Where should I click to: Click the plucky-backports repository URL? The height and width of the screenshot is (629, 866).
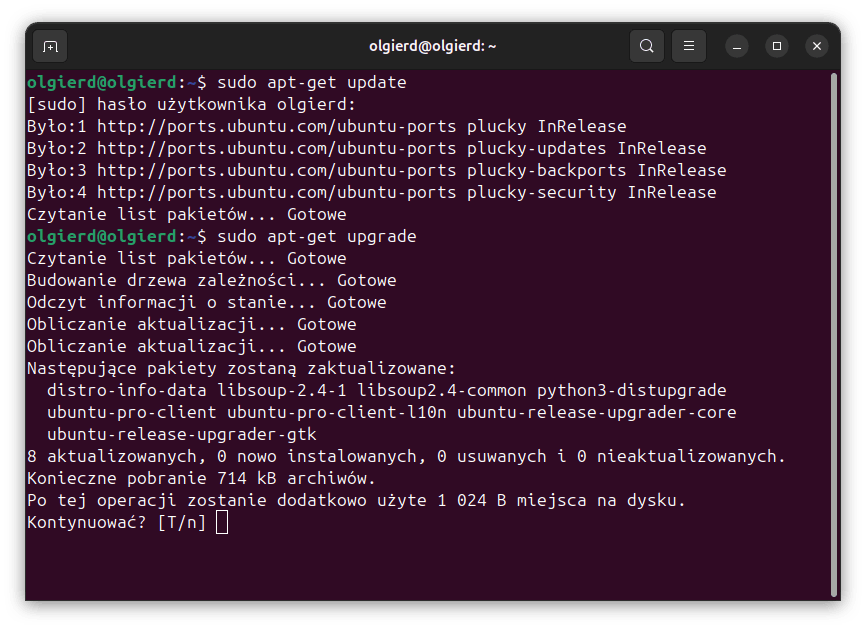point(276,170)
